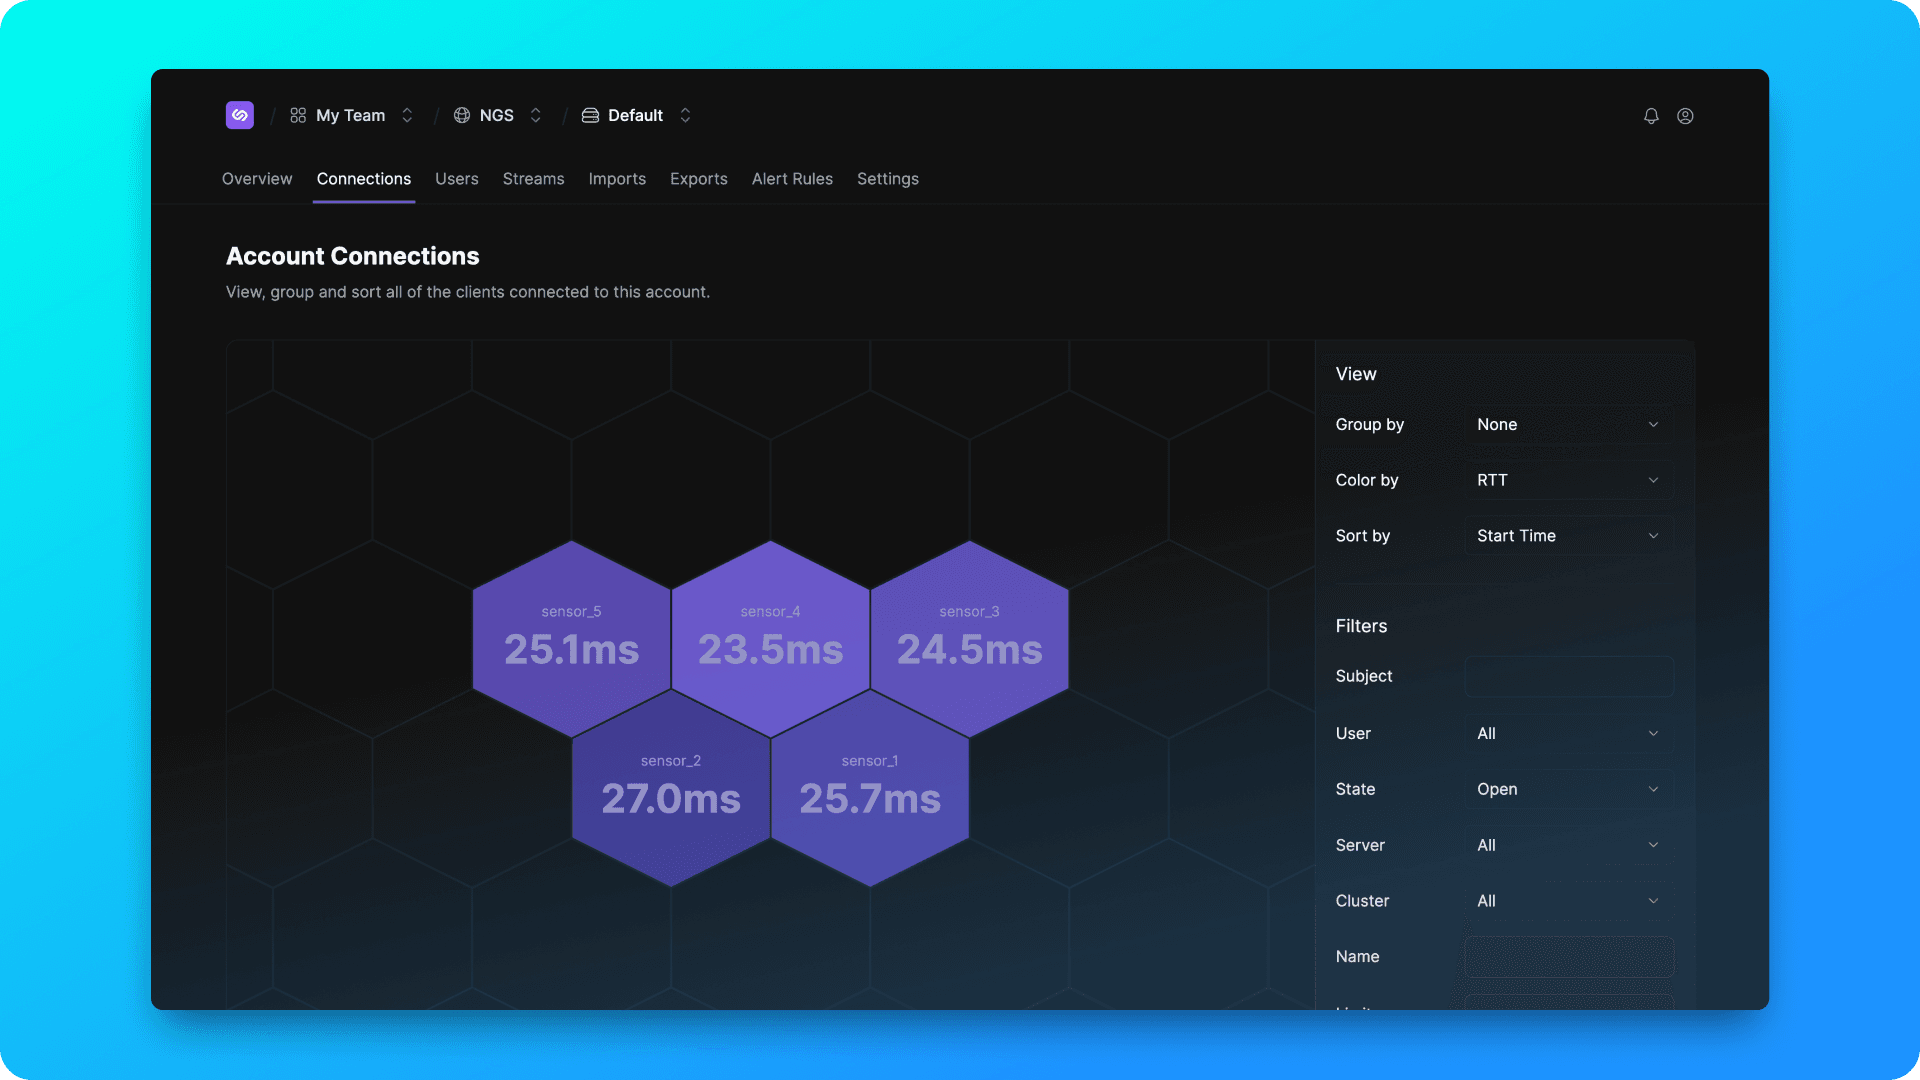Go to the Overview tab
Screen dimensions: 1920x1080
(x=257, y=179)
